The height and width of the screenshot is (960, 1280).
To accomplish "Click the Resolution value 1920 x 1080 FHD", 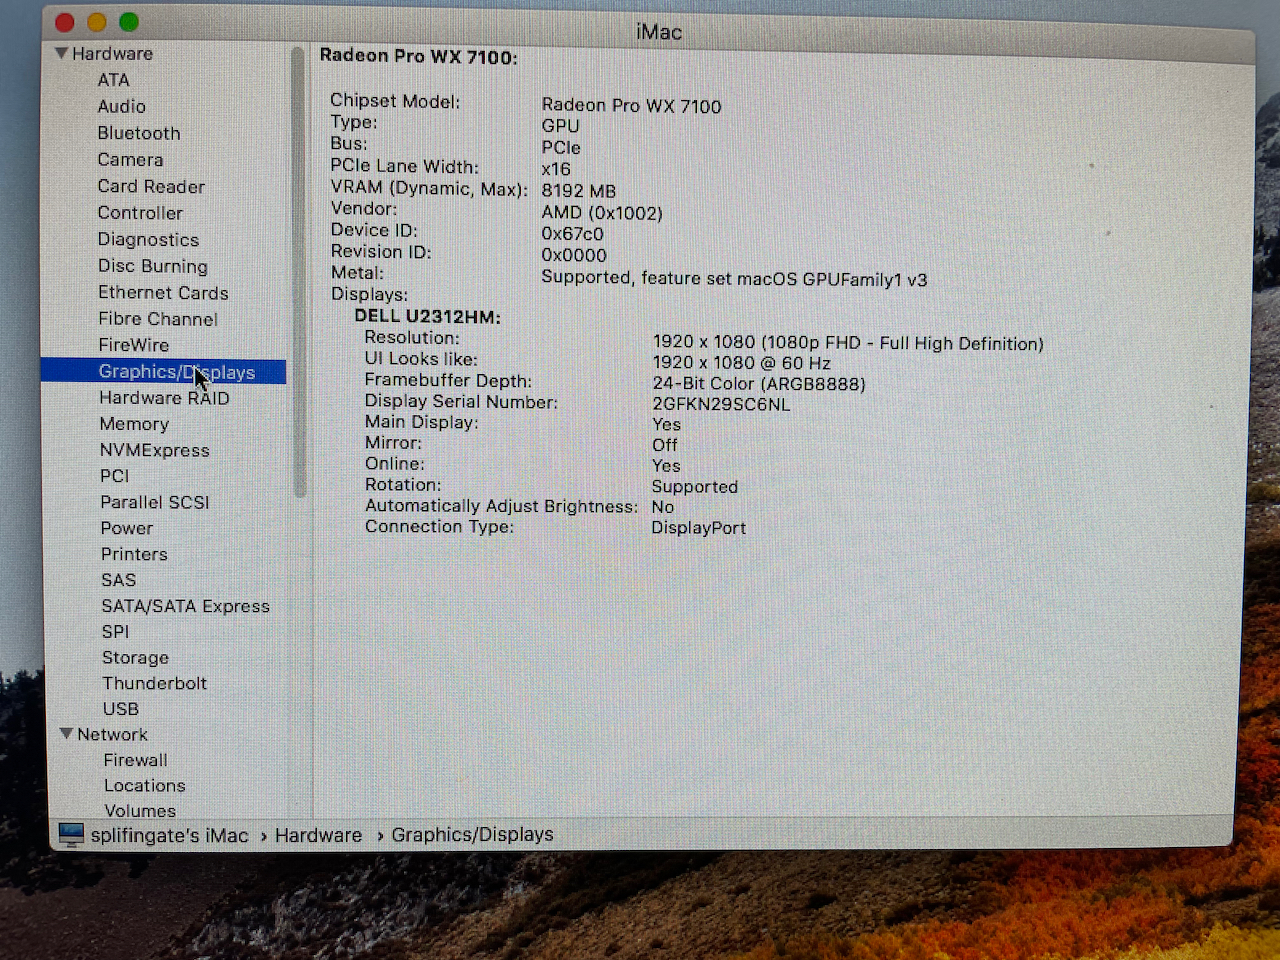I will (x=848, y=343).
